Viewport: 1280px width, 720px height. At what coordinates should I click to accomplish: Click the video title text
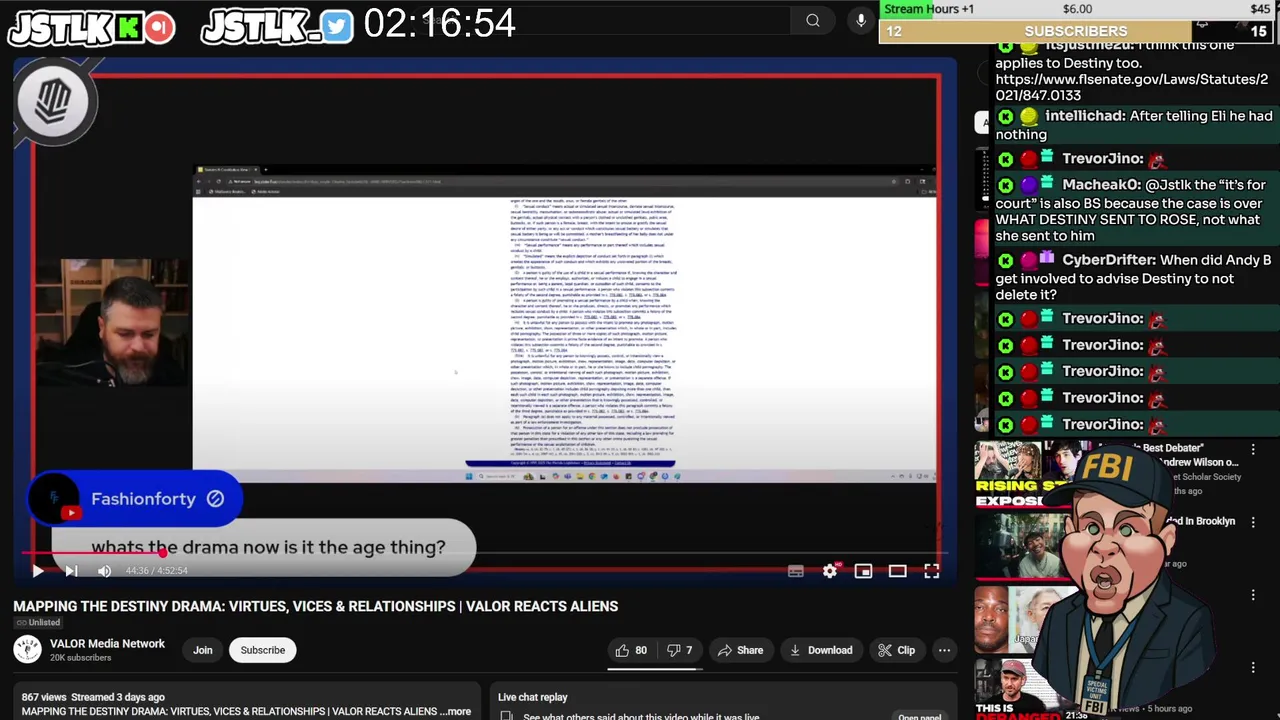coord(315,606)
